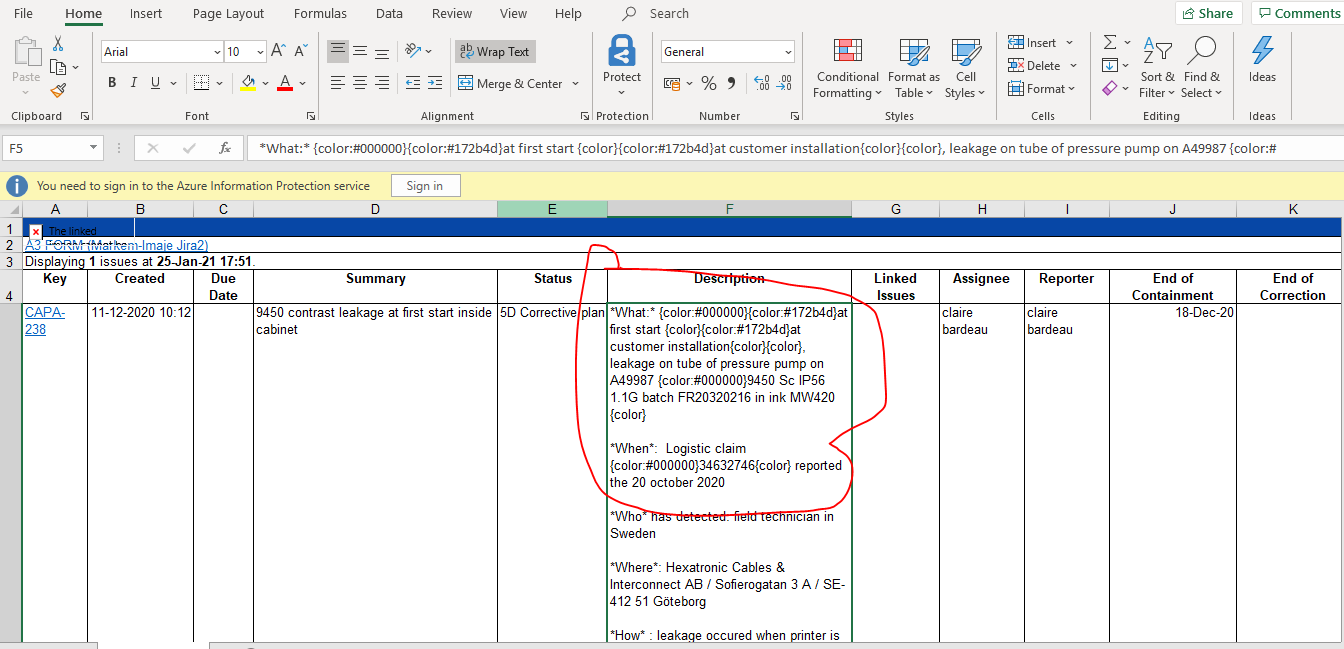Increase font size with the larger A
Screen dimensions: 1344x649
click(x=278, y=51)
